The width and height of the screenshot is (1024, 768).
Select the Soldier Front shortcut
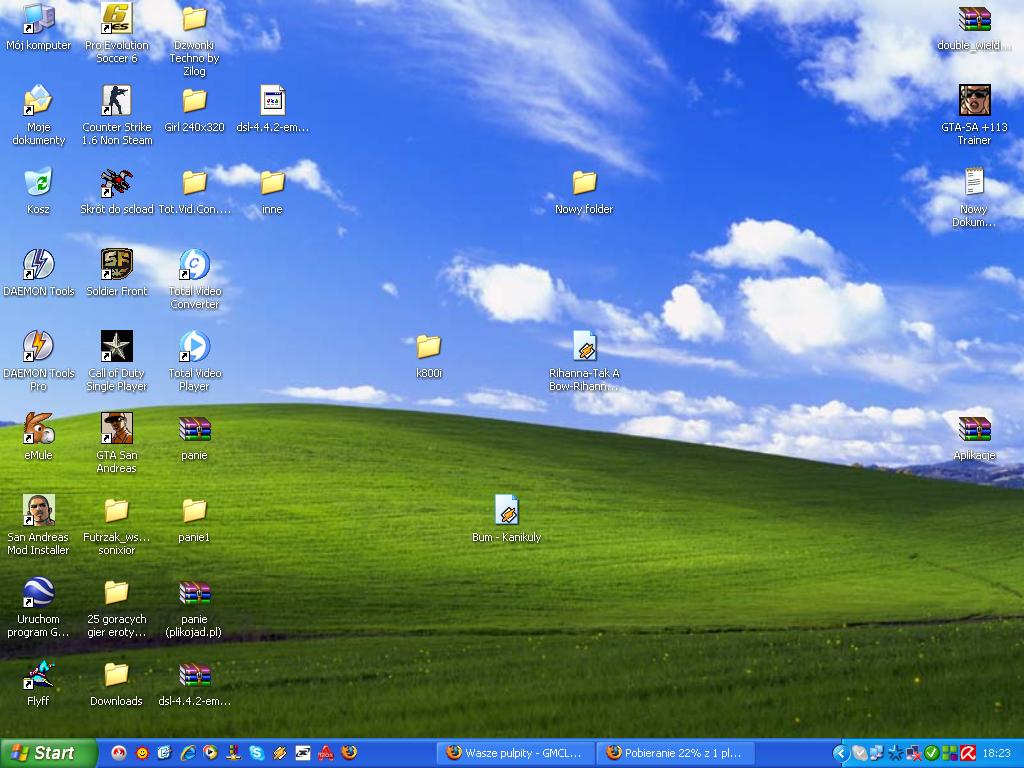[117, 265]
